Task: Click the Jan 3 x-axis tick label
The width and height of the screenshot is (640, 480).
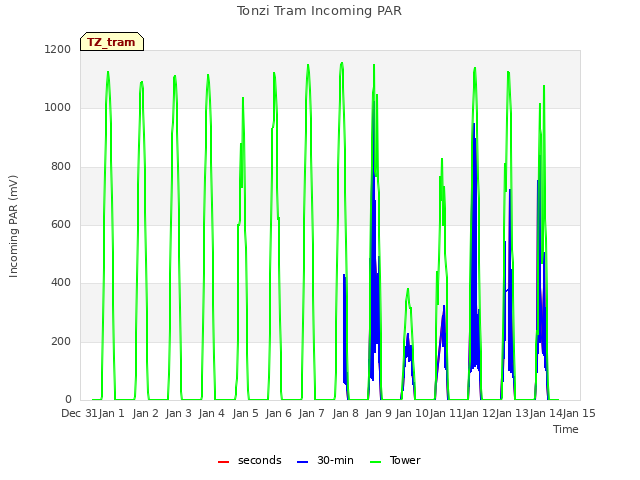Action: pyautogui.click(x=178, y=413)
